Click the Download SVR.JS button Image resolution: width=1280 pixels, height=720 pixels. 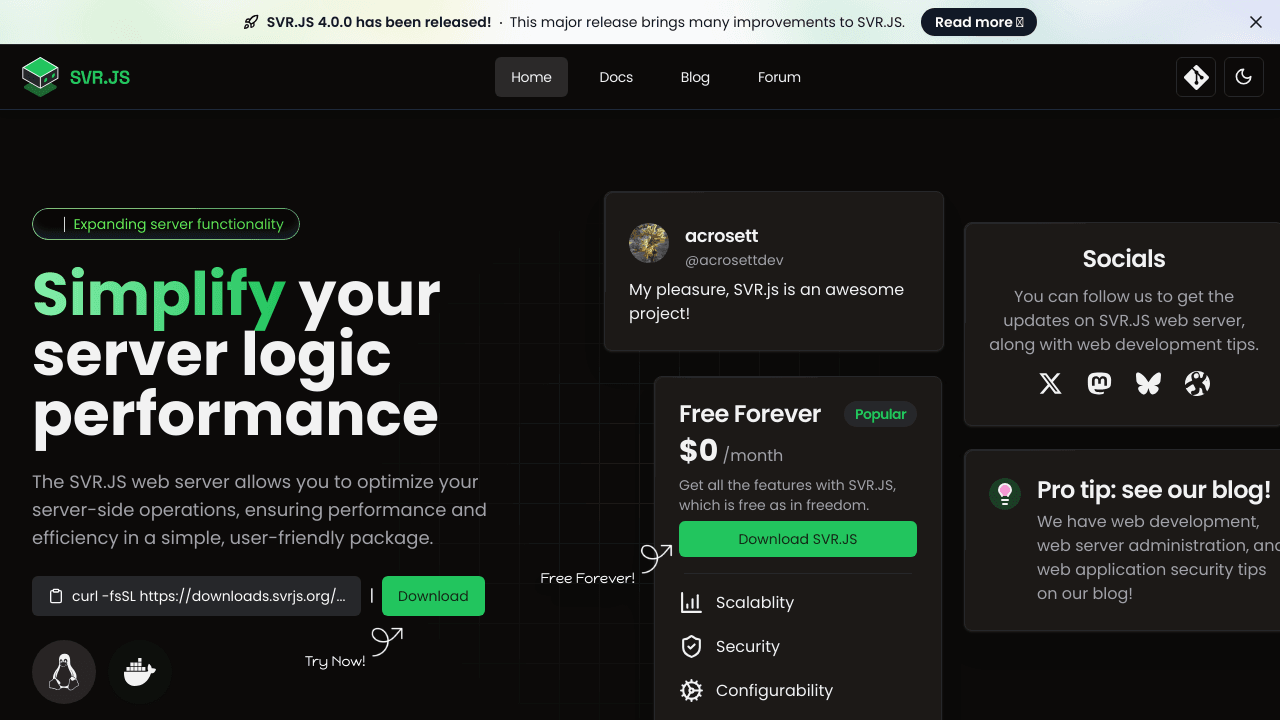[797, 539]
